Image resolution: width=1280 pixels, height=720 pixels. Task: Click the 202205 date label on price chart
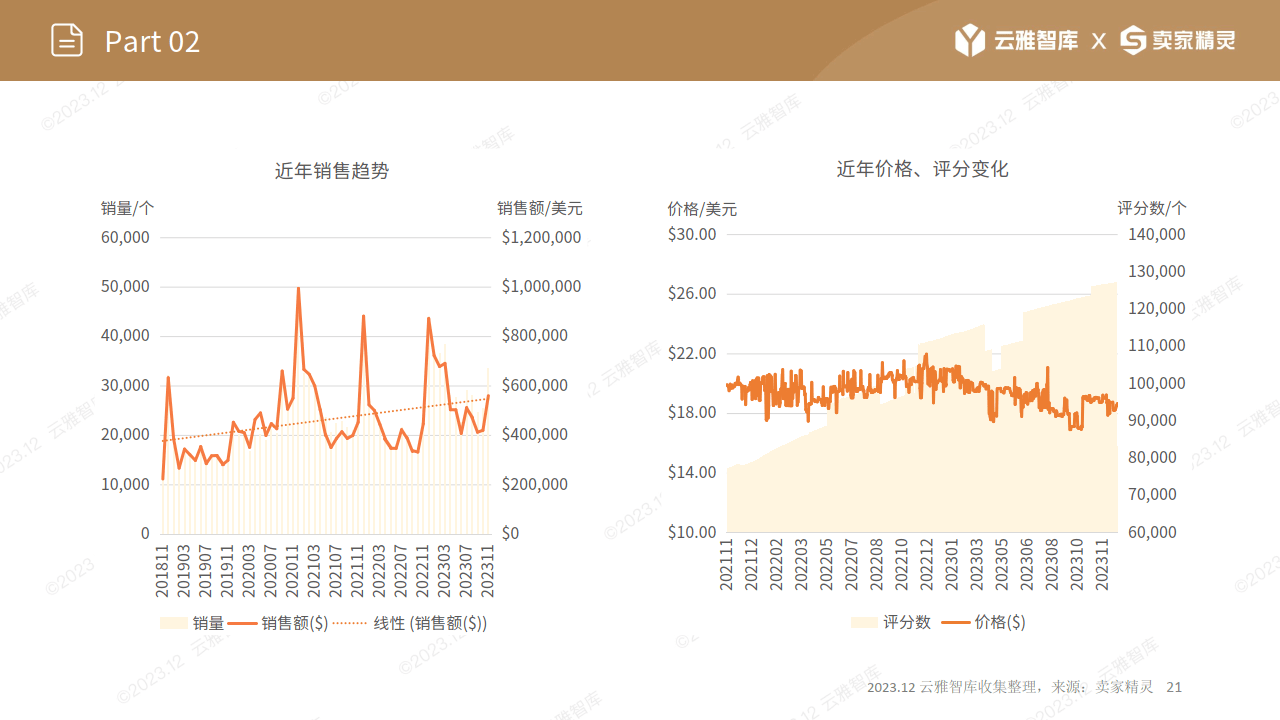click(826, 564)
